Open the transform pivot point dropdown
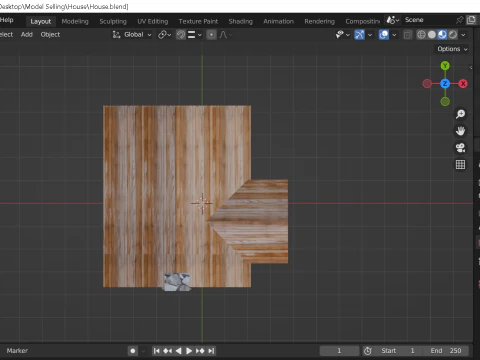 click(x=164, y=34)
